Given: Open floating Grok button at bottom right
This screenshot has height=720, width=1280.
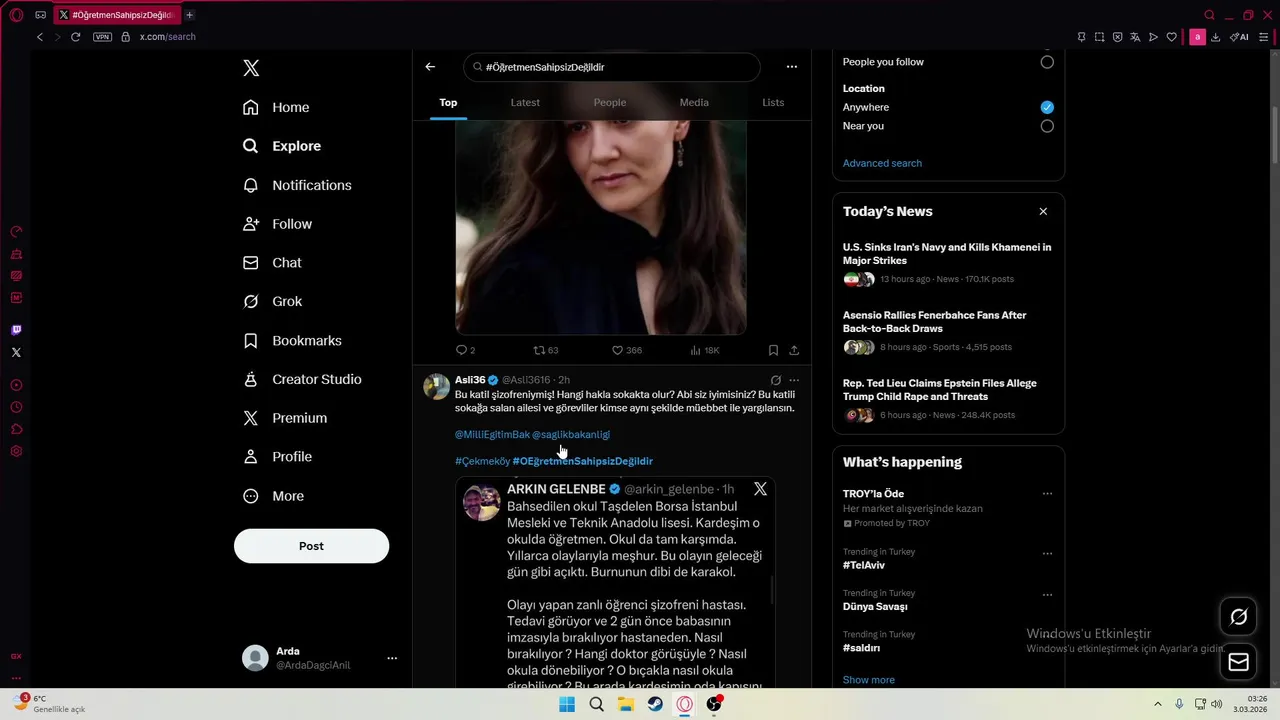Looking at the screenshot, I should click(1238, 617).
